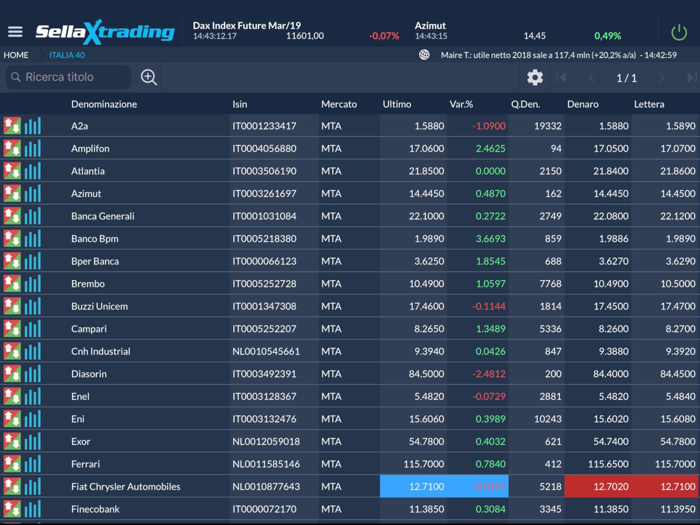The width and height of the screenshot is (700, 525).
Task: Go to the first page arrow
Action: tap(561, 78)
